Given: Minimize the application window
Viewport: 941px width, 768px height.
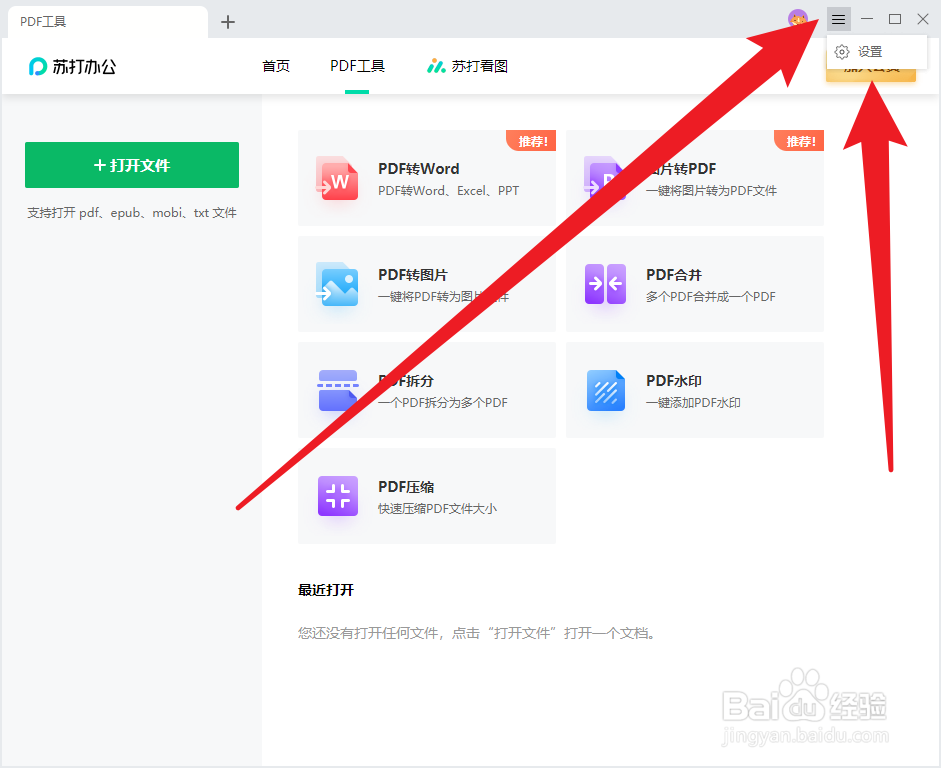Looking at the screenshot, I should point(867,19).
